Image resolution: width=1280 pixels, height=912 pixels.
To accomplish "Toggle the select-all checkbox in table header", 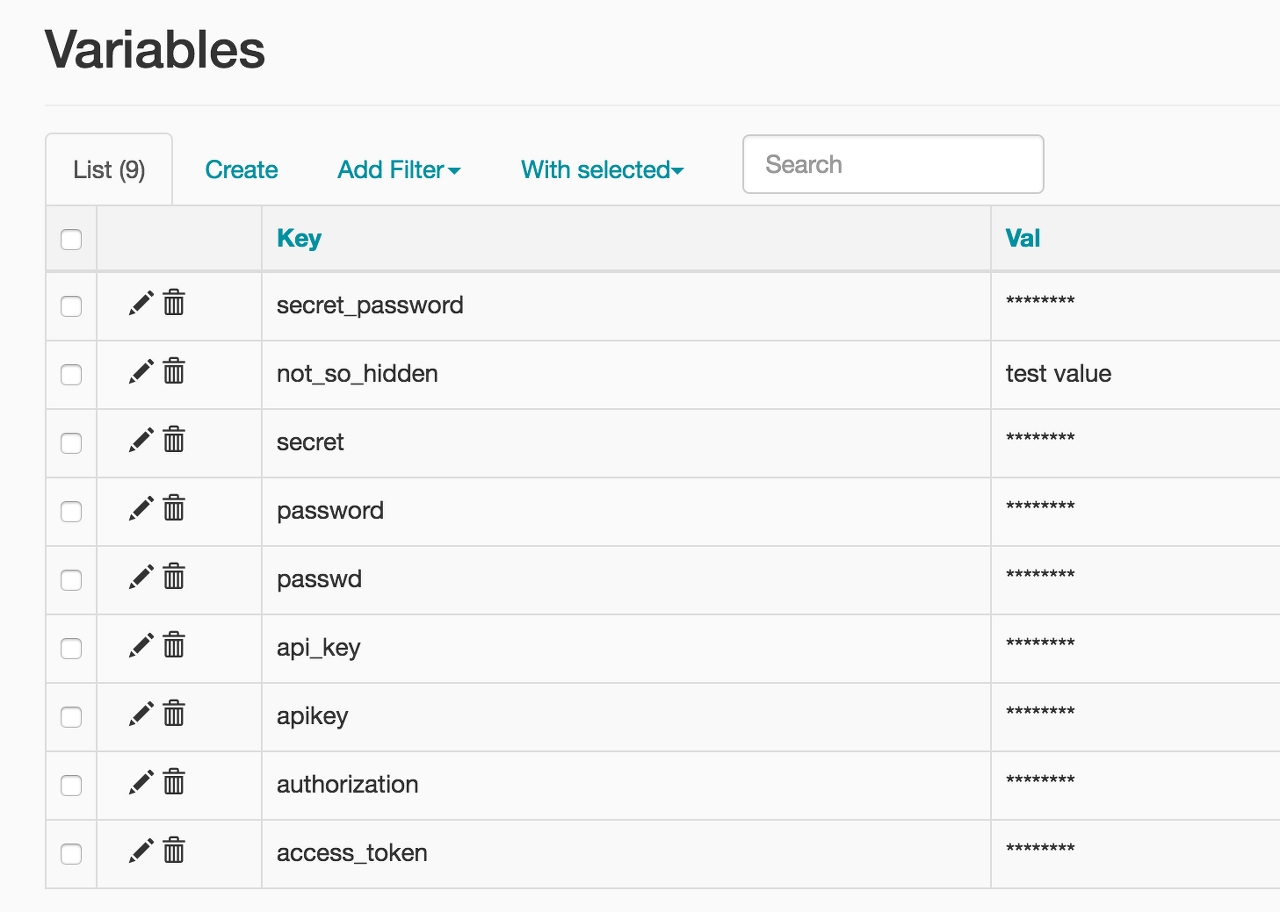I will click(71, 239).
